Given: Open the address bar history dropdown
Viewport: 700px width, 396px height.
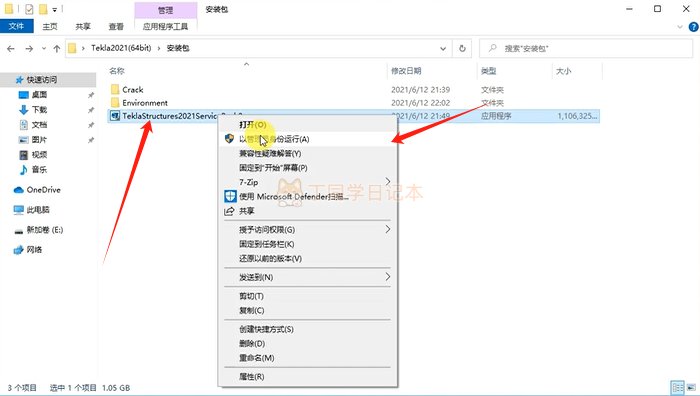Looking at the screenshot, I should 443,48.
